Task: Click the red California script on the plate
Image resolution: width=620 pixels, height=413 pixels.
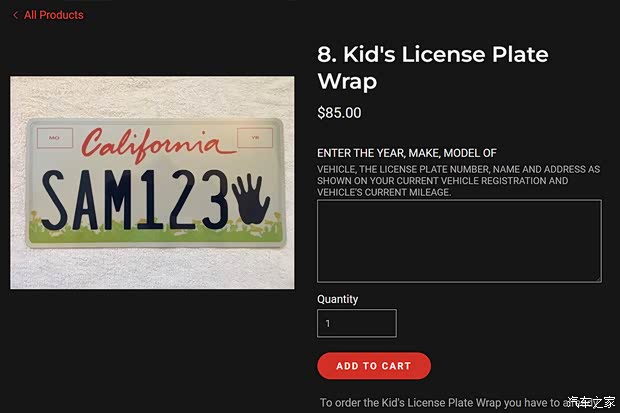Action: coord(157,145)
